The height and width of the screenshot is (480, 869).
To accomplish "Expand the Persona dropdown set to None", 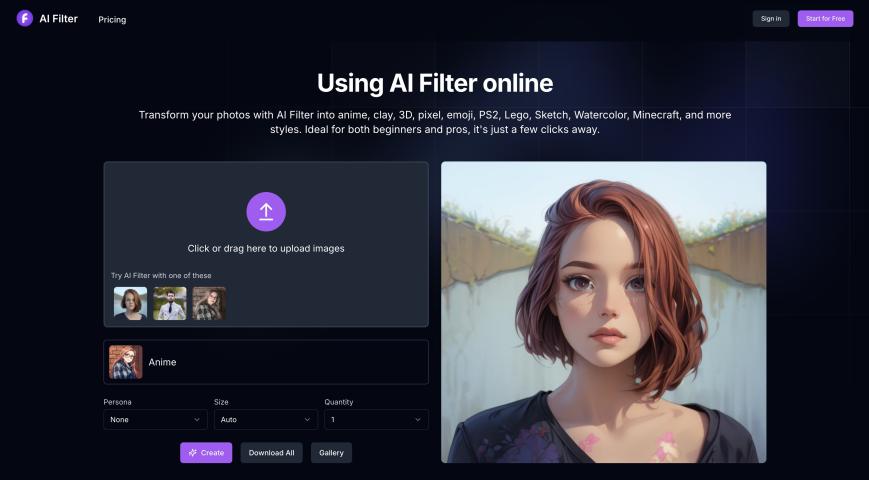I will pos(155,420).
